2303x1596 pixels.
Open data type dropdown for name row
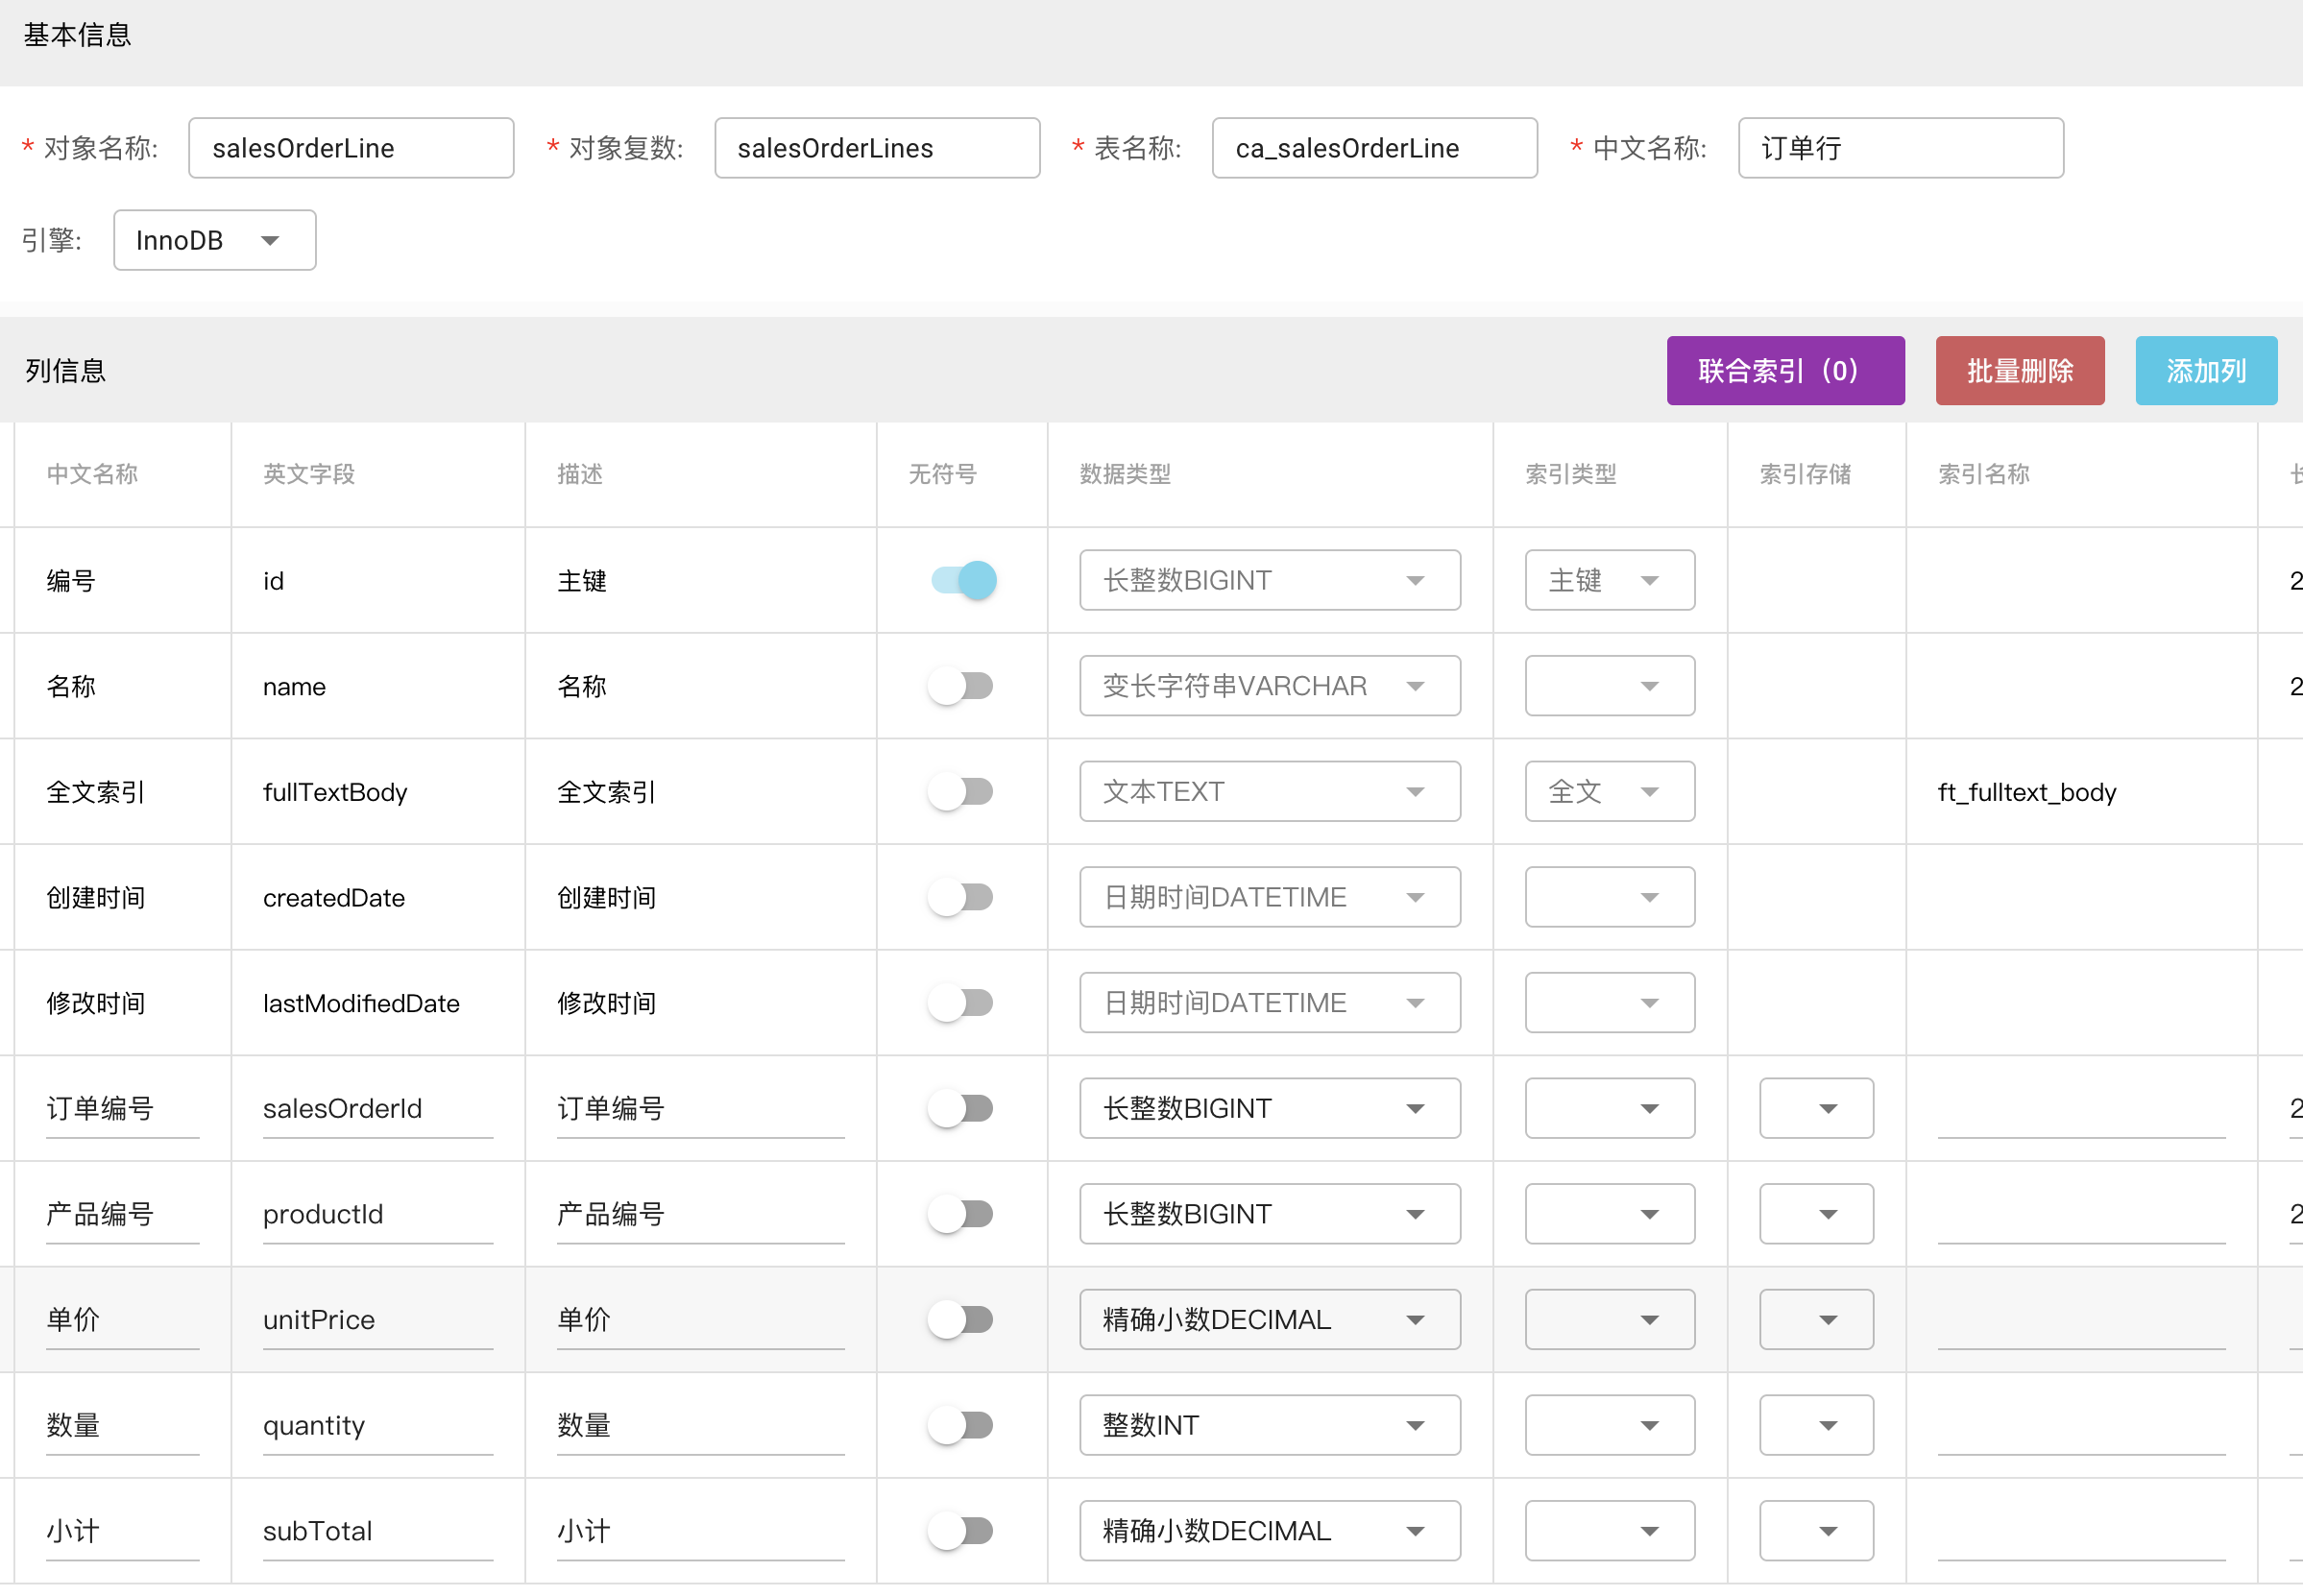coord(1268,685)
